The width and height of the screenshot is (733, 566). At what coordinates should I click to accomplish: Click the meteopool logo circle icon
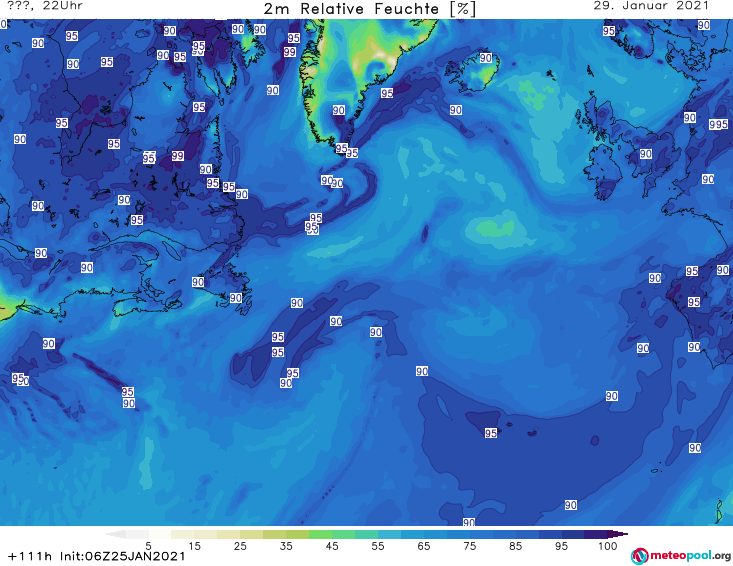click(x=639, y=556)
